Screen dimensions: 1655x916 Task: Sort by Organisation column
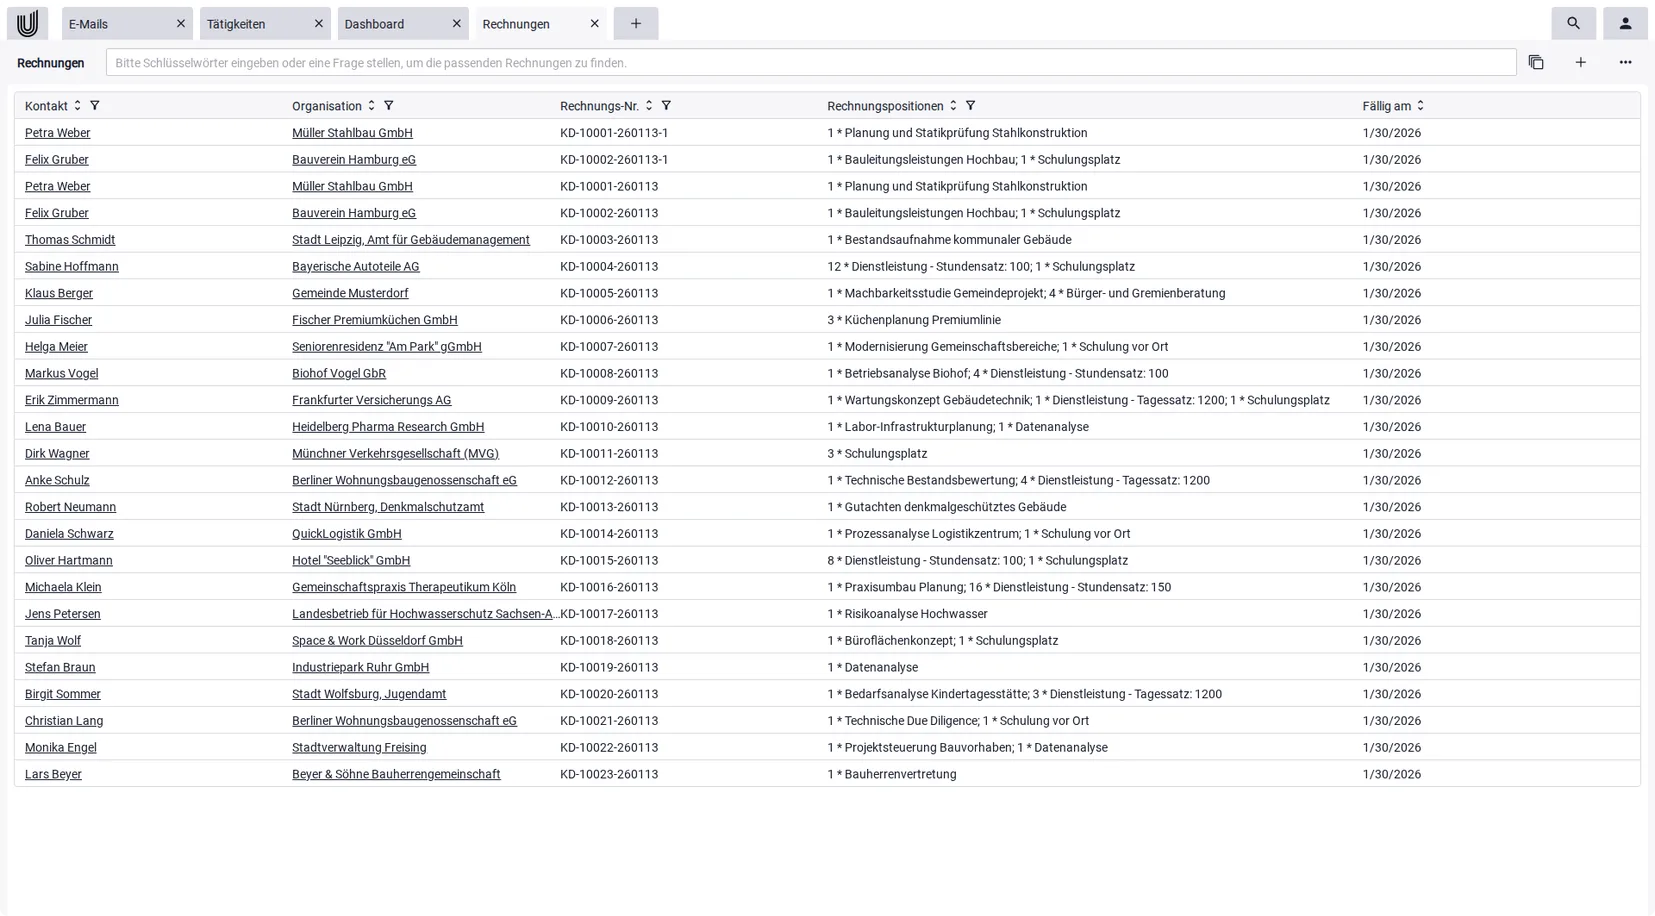pos(371,105)
